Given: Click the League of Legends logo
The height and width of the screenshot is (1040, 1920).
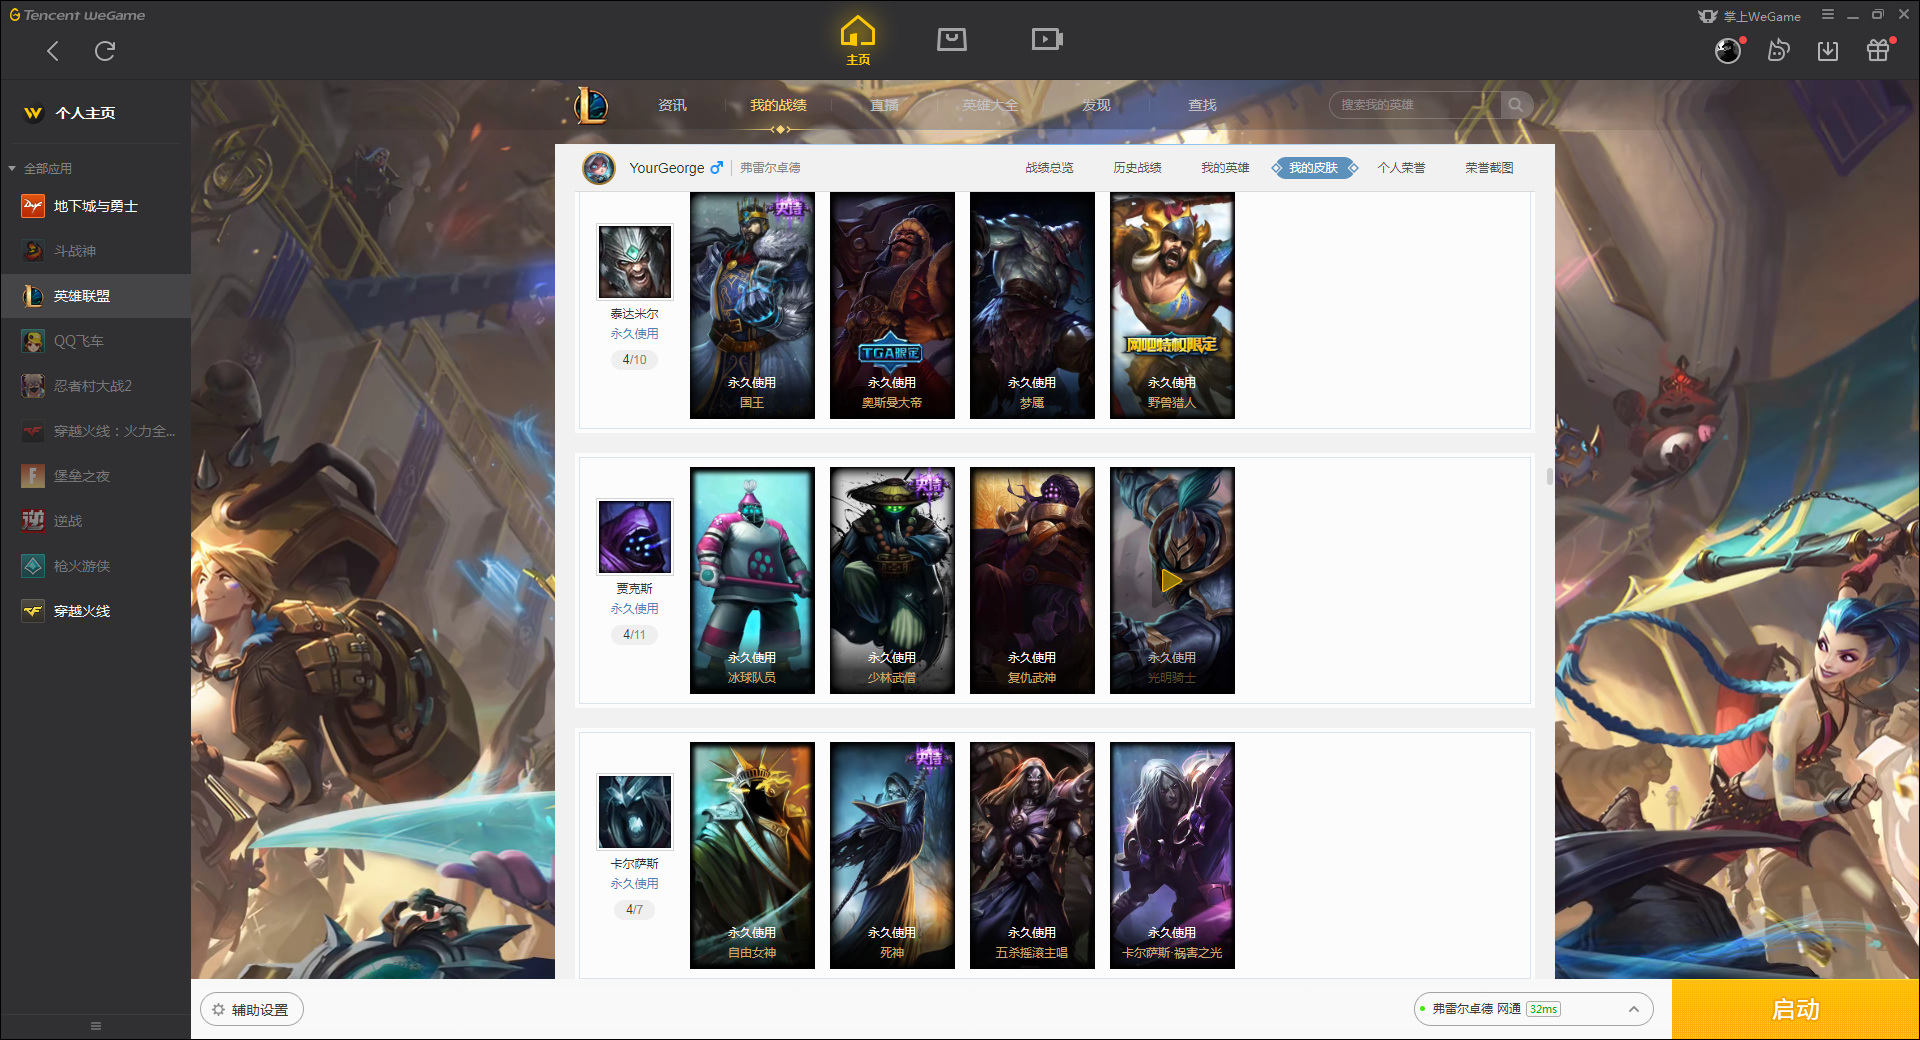Looking at the screenshot, I should pyautogui.click(x=591, y=105).
